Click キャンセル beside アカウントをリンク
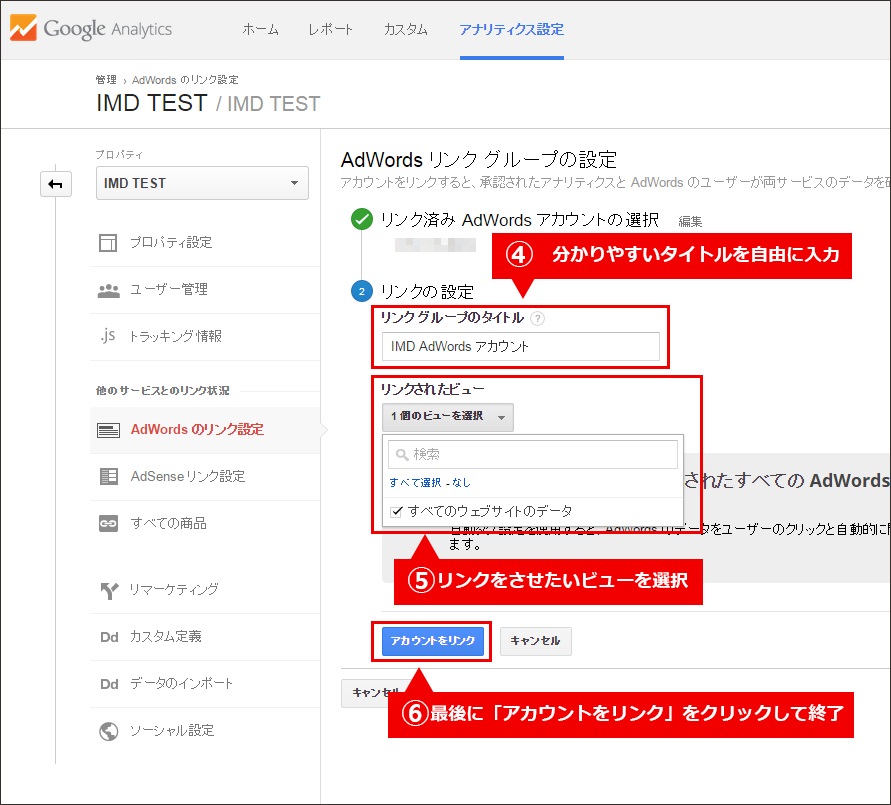Screen dimensions: 891x805 (535, 641)
